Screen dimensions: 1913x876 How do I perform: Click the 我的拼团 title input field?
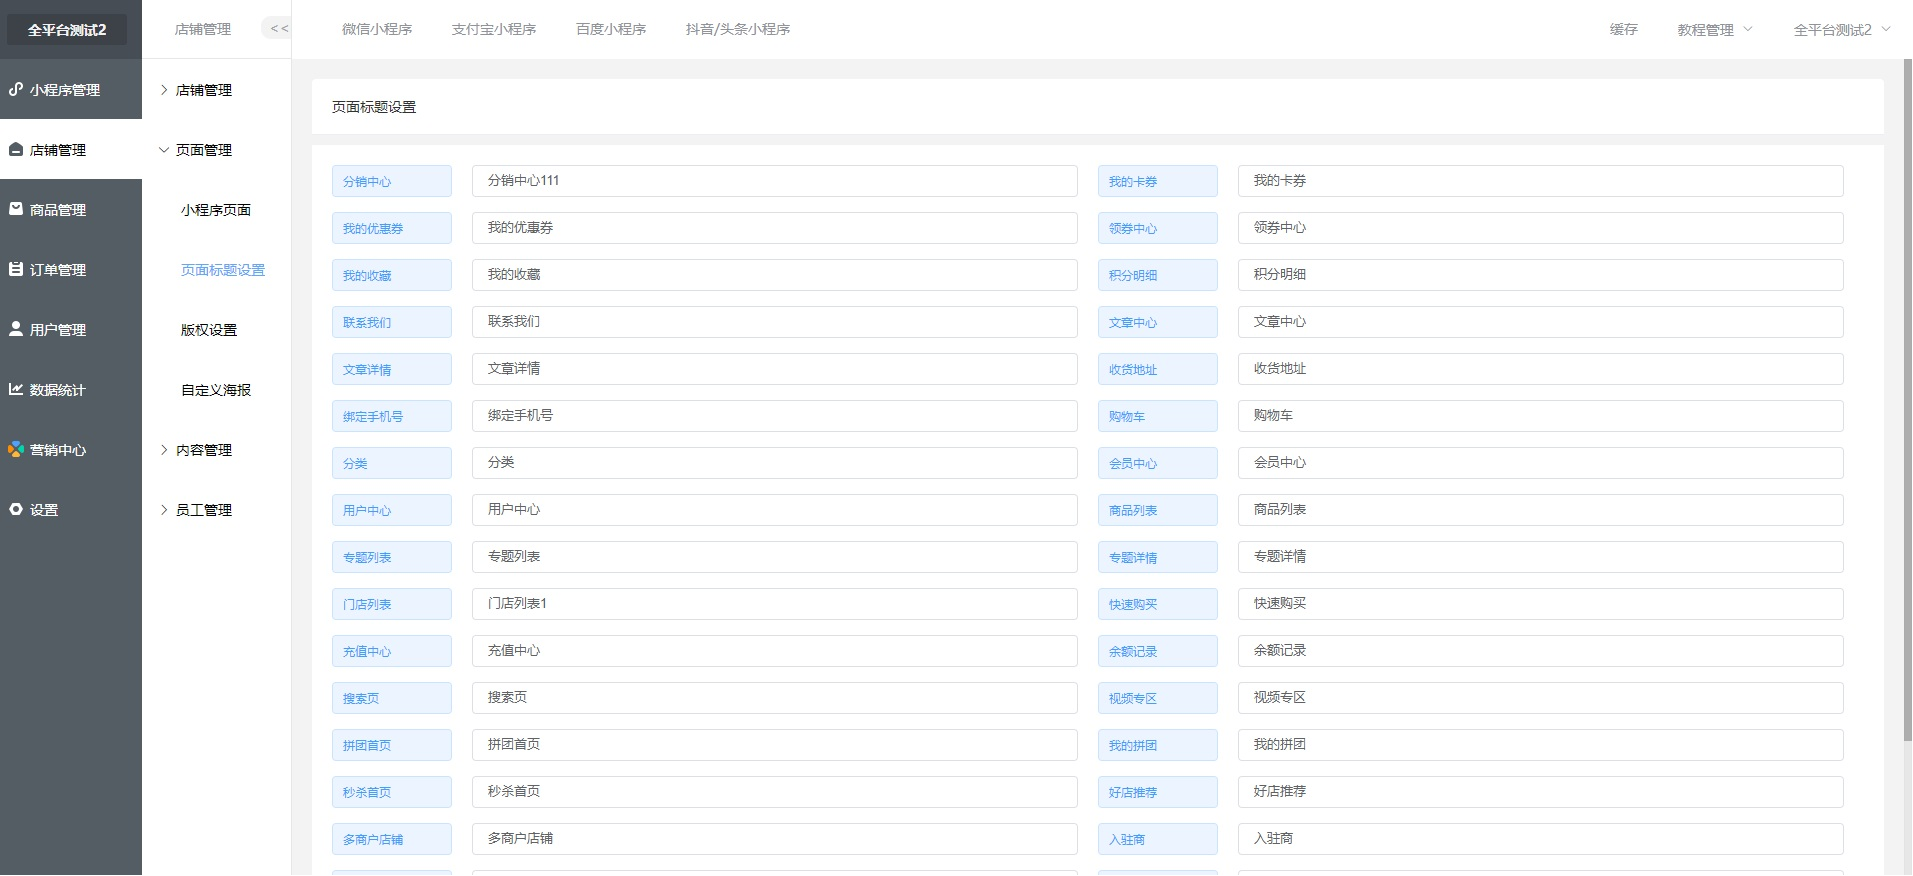(1541, 745)
